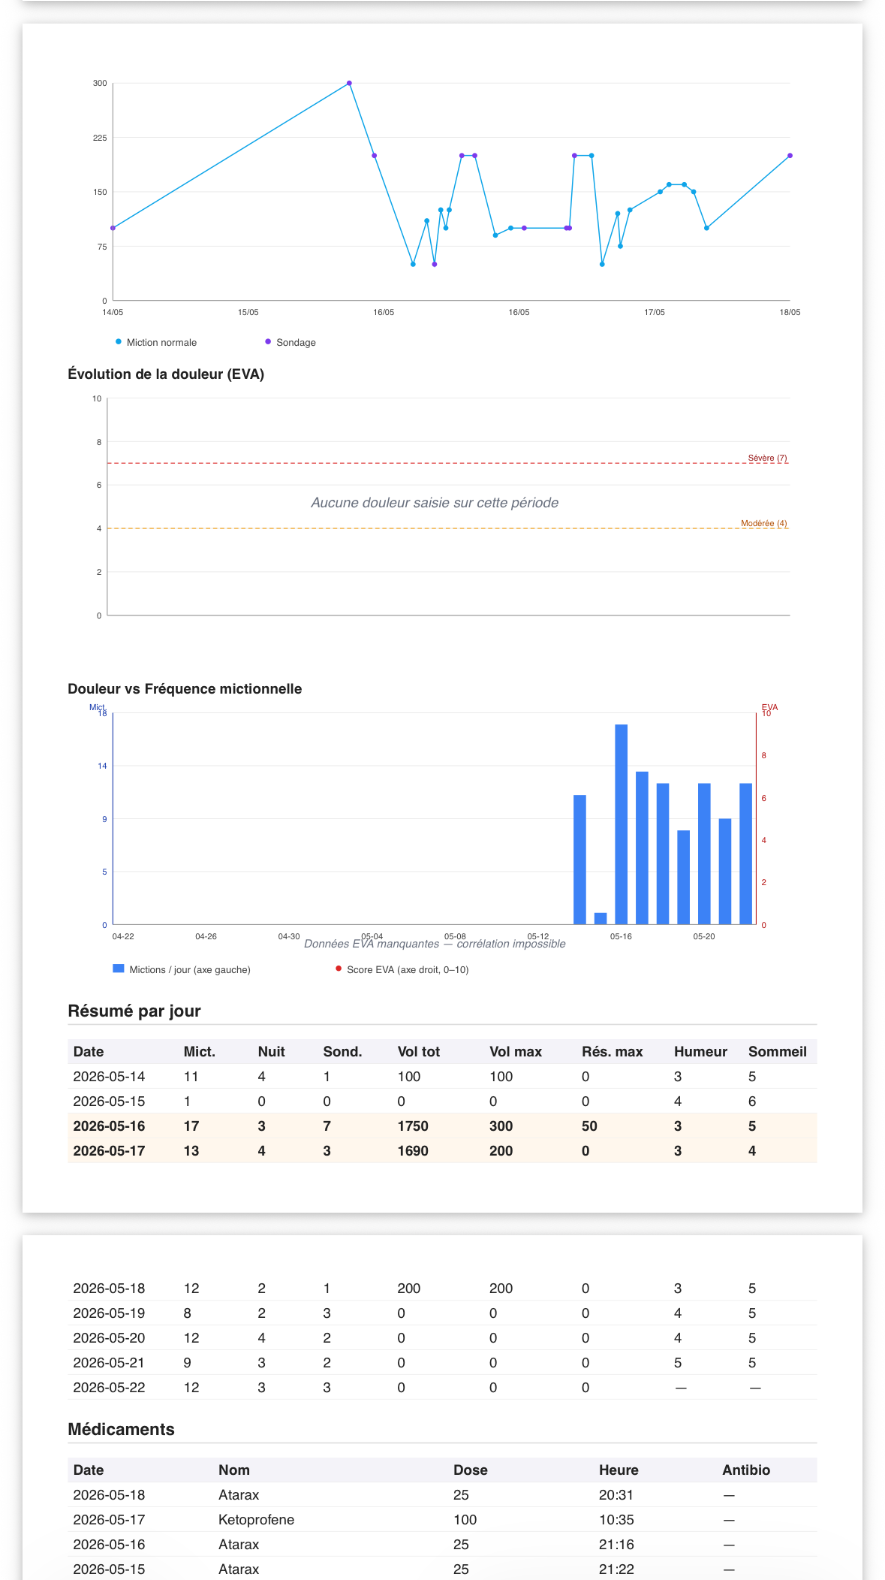
Task: Click the Sondage legend entry
Action: (x=290, y=342)
